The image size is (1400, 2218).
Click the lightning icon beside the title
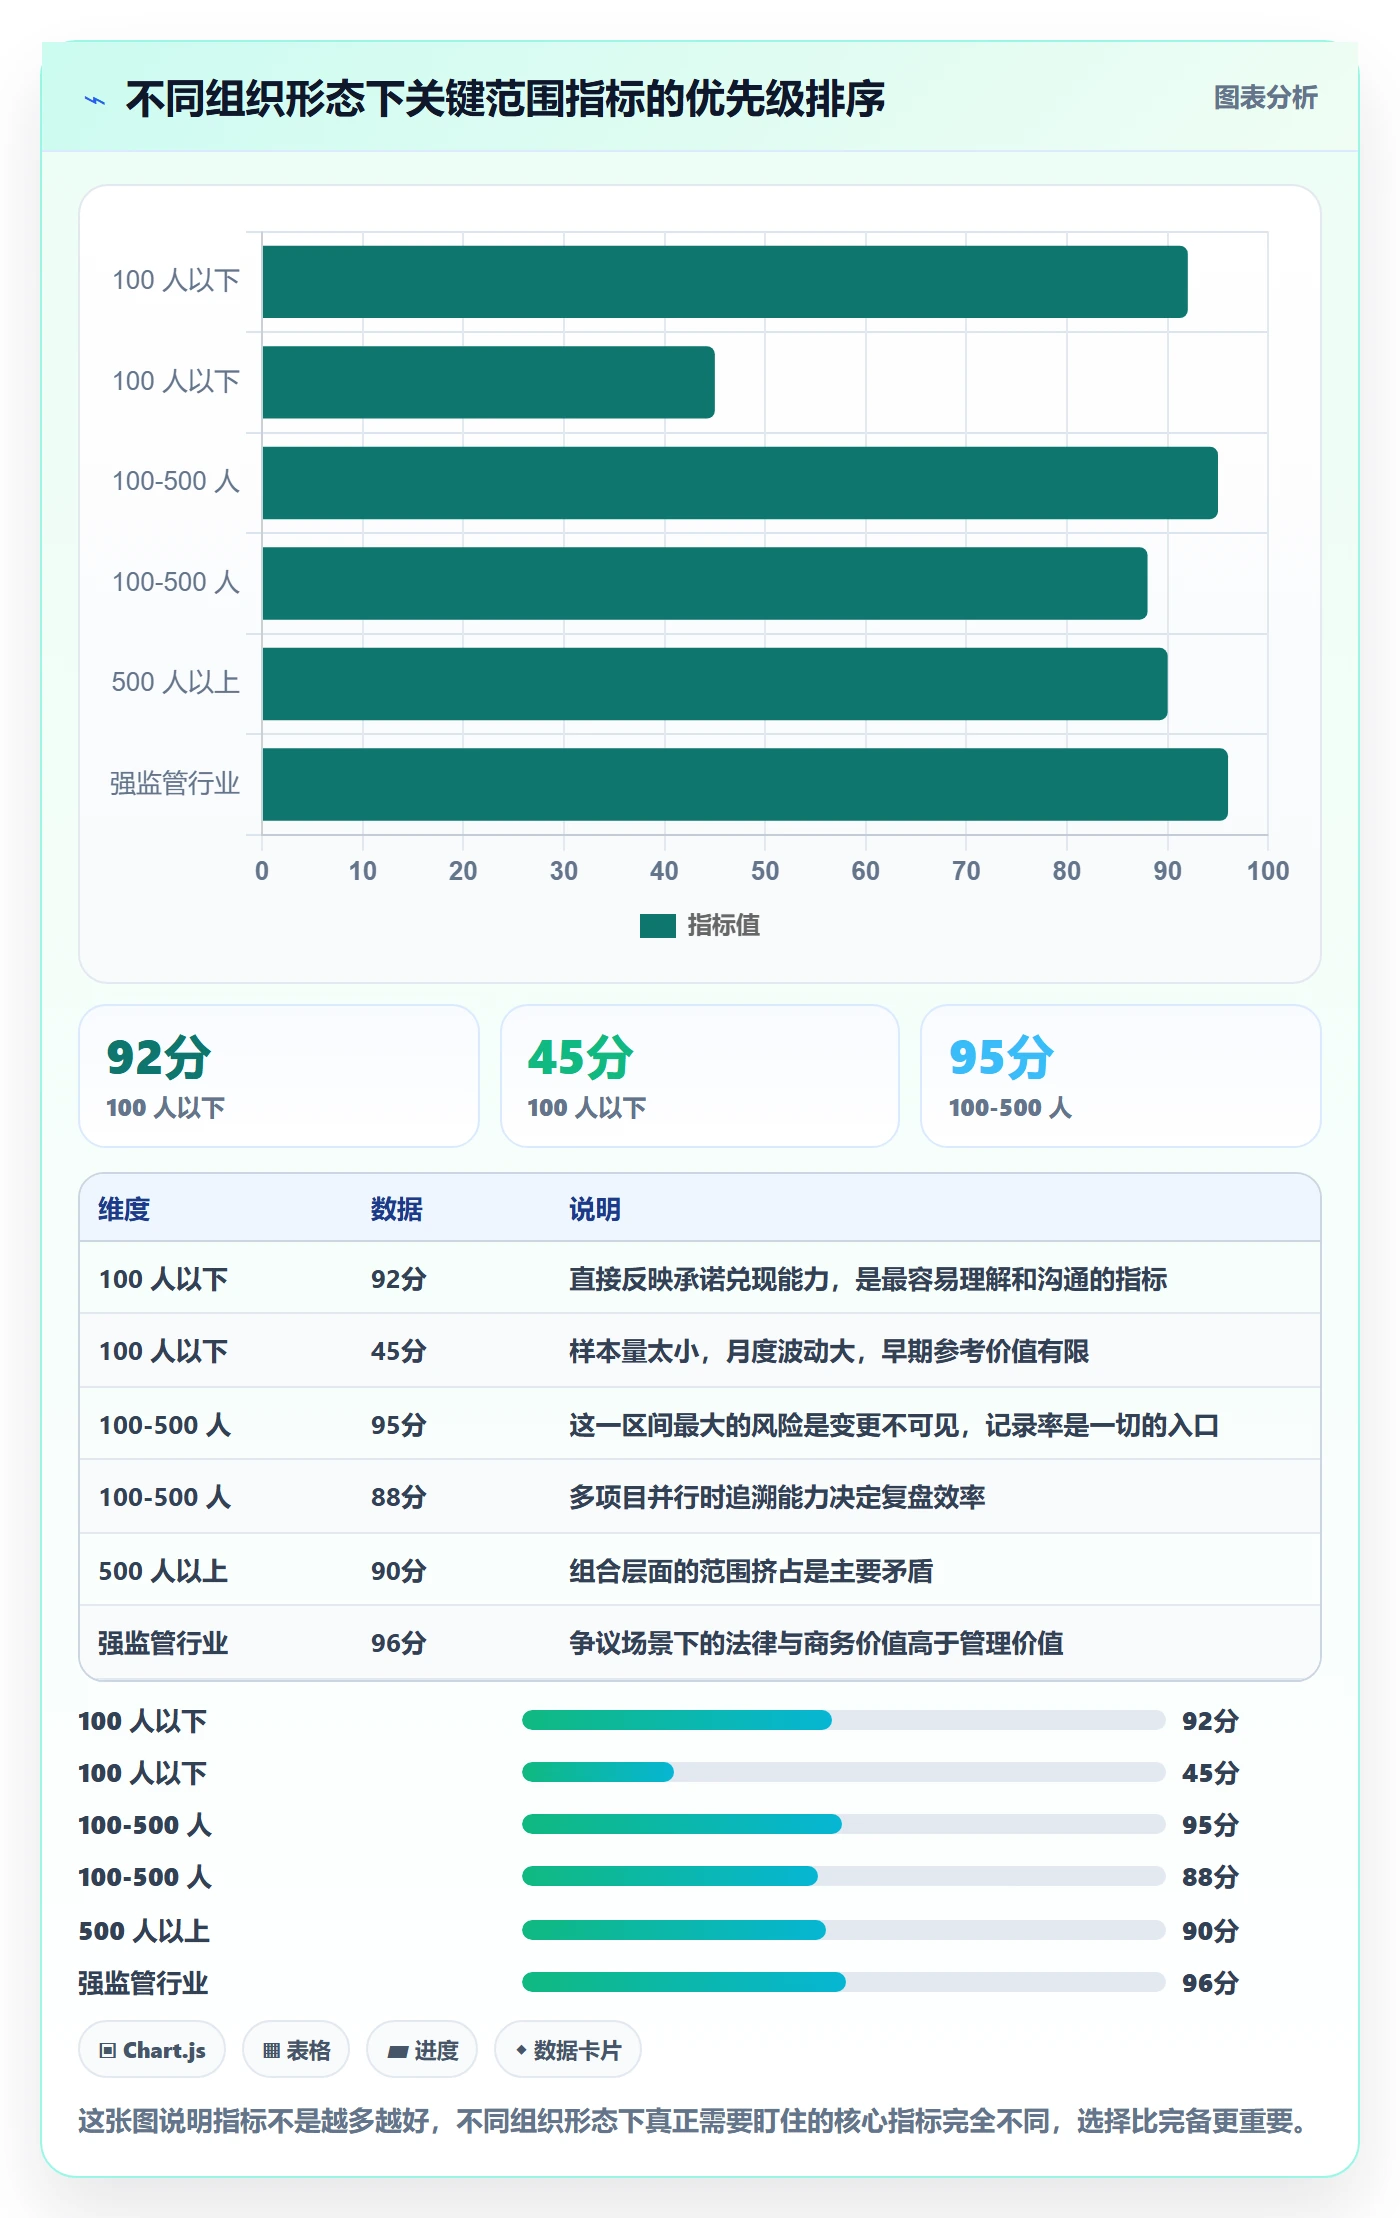[95, 100]
